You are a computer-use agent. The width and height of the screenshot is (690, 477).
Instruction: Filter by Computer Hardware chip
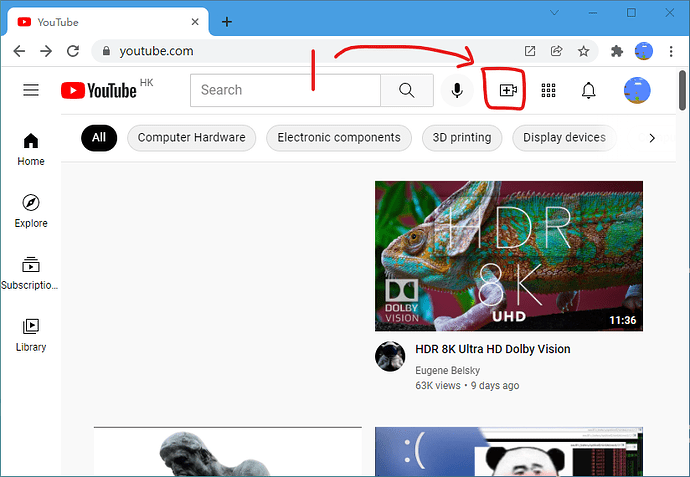click(191, 138)
